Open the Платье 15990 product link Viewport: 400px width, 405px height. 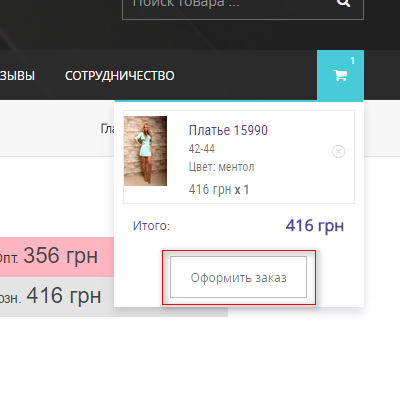tap(228, 130)
